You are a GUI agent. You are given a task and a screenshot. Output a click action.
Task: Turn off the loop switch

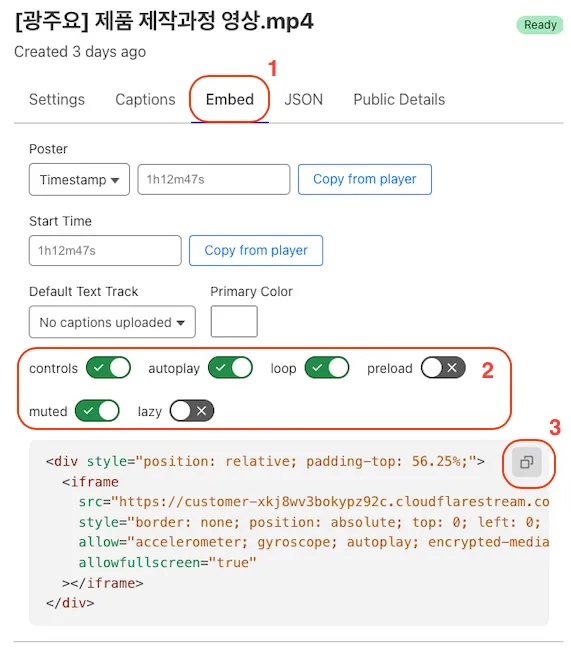[x=327, y=368]
